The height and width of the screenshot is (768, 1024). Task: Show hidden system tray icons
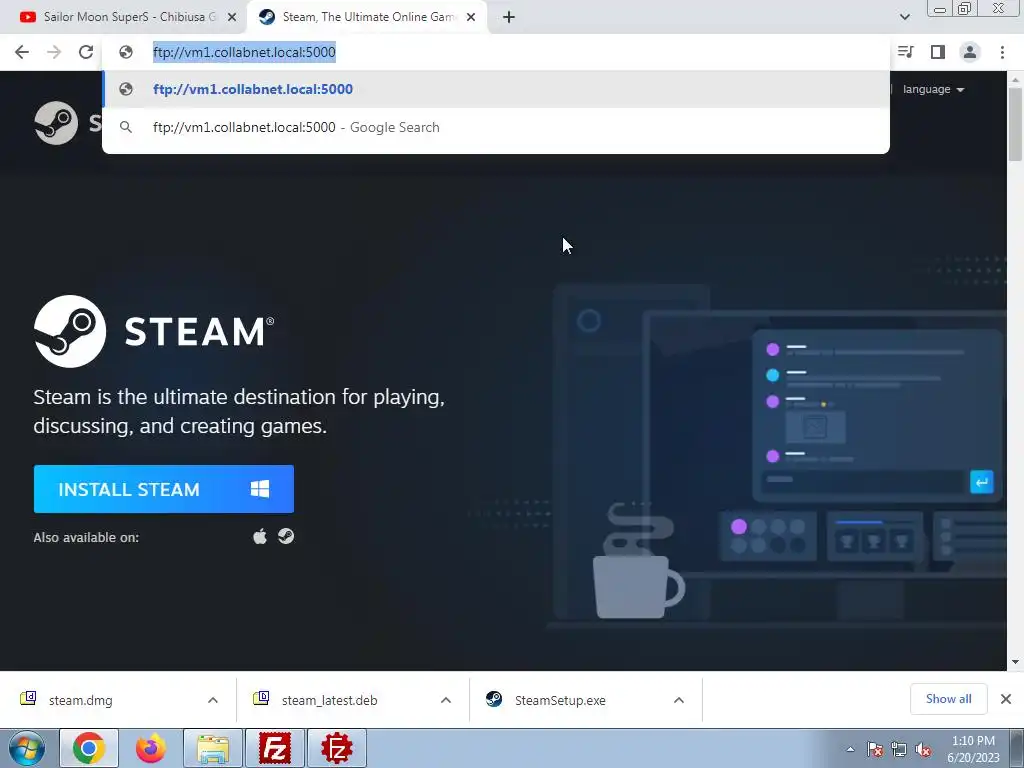point(850,749)
